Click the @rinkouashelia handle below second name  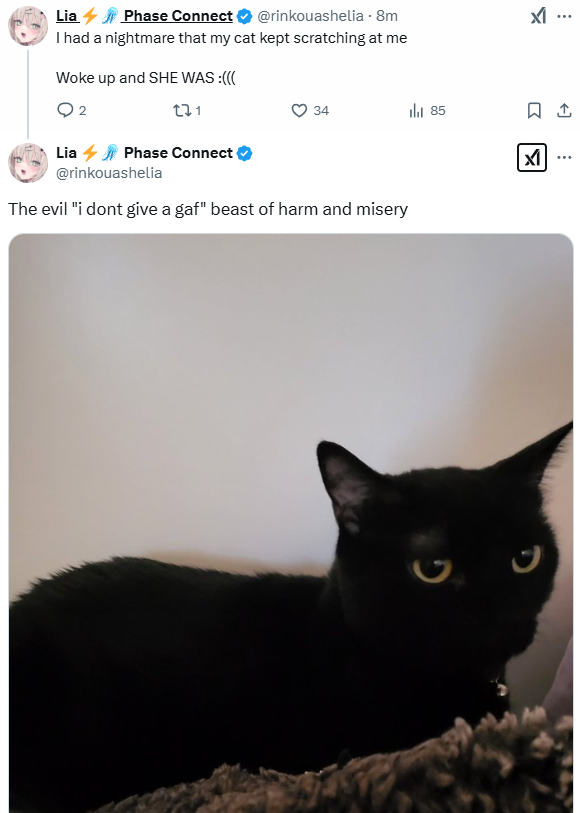click(x=109, y=173)
